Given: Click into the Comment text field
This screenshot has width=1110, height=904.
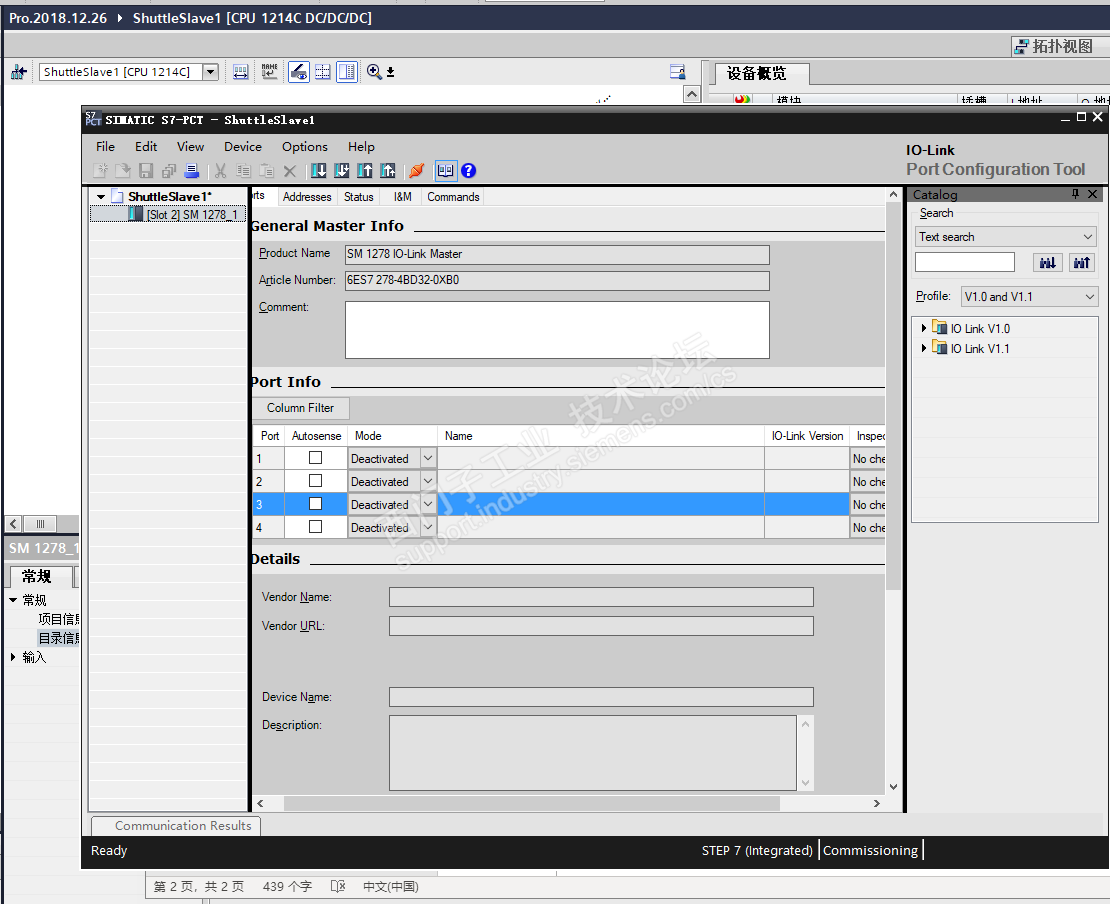Looking at the screenshot, I should [557, 329].
